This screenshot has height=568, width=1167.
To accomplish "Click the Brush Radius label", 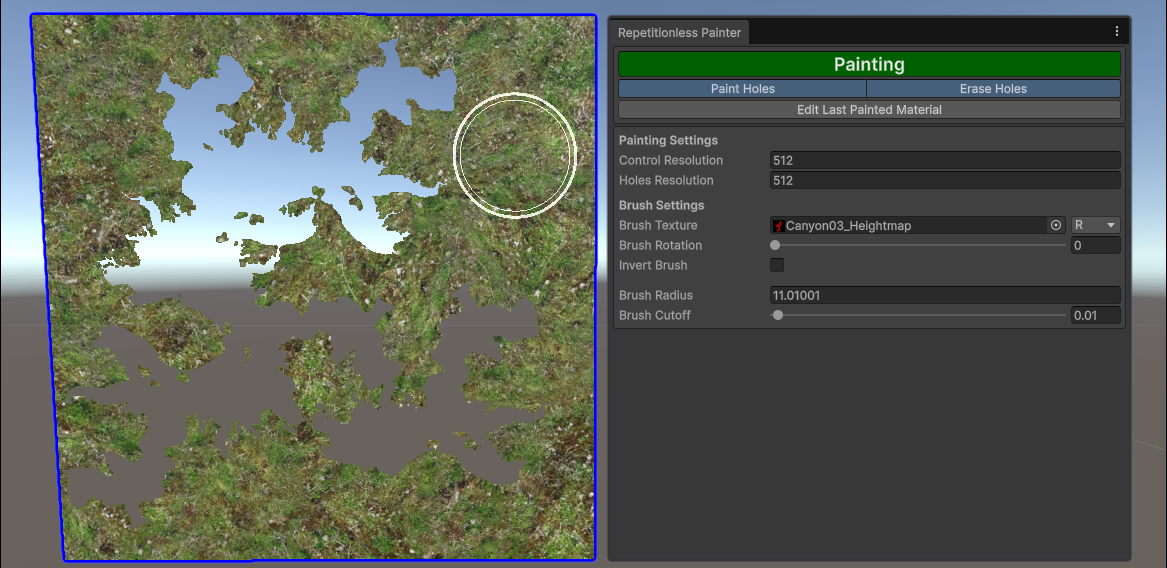I will tap(656, 296).
